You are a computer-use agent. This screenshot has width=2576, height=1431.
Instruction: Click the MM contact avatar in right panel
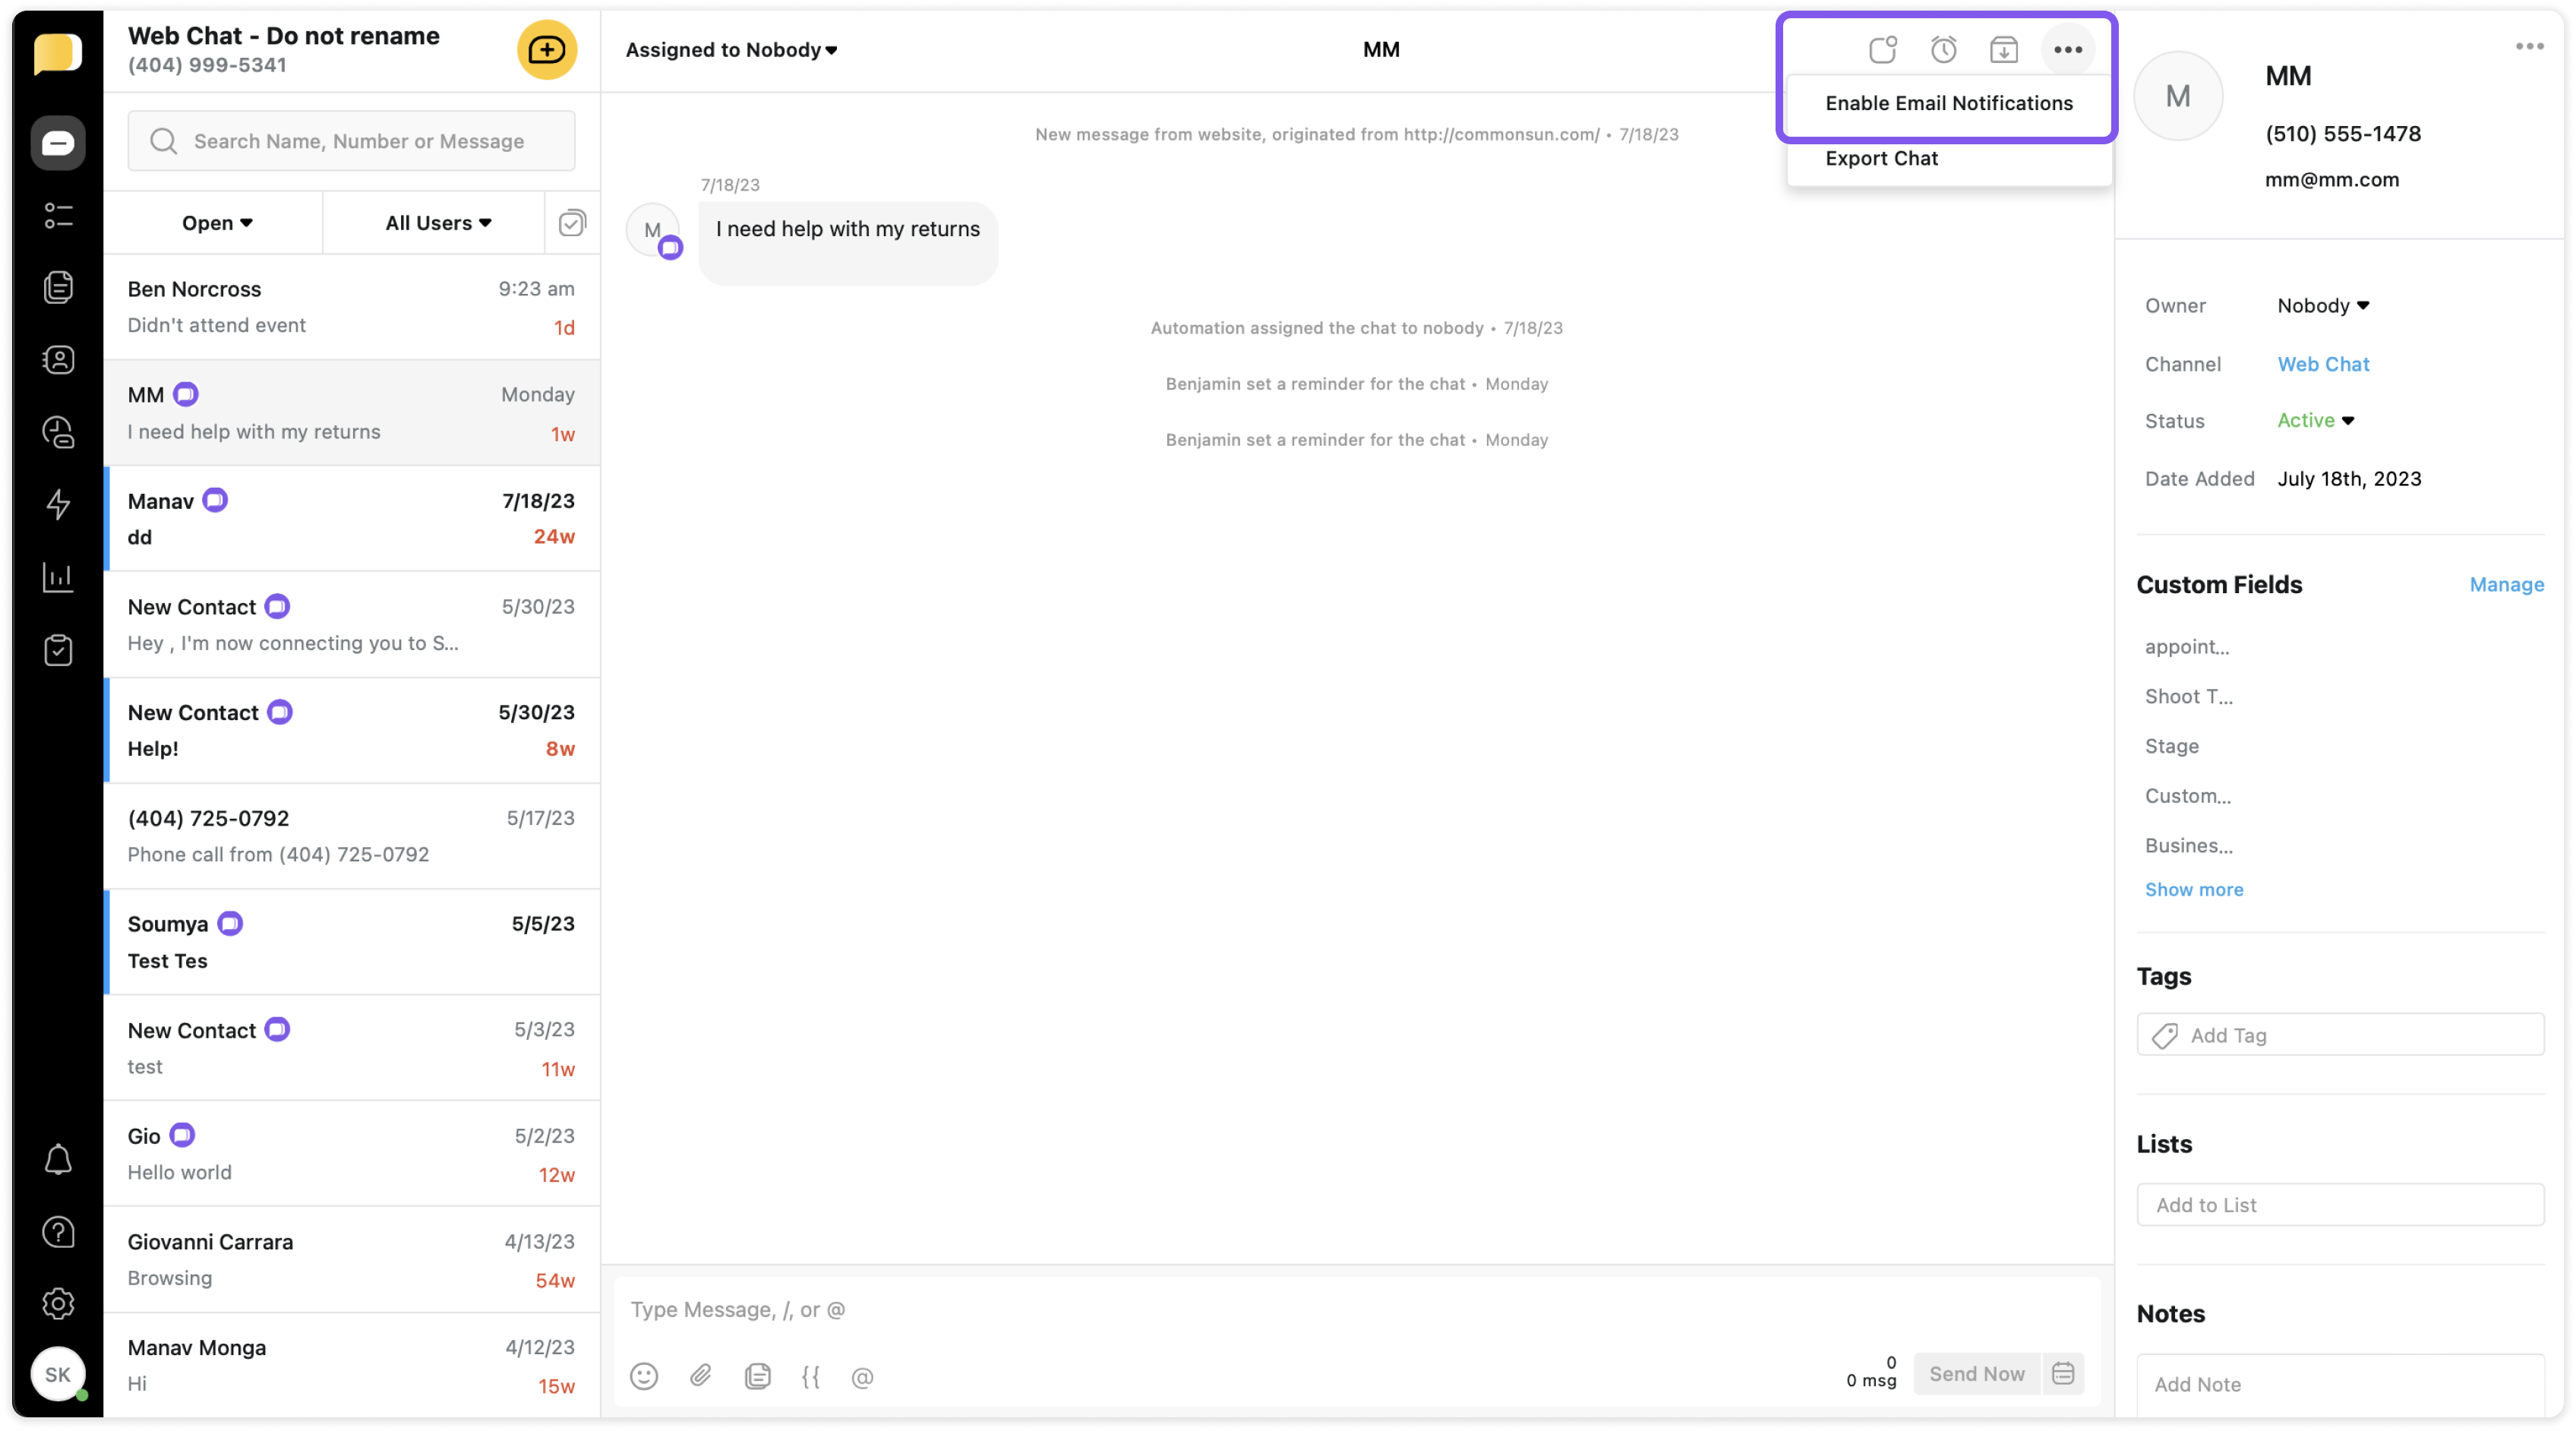(2177, 96)
